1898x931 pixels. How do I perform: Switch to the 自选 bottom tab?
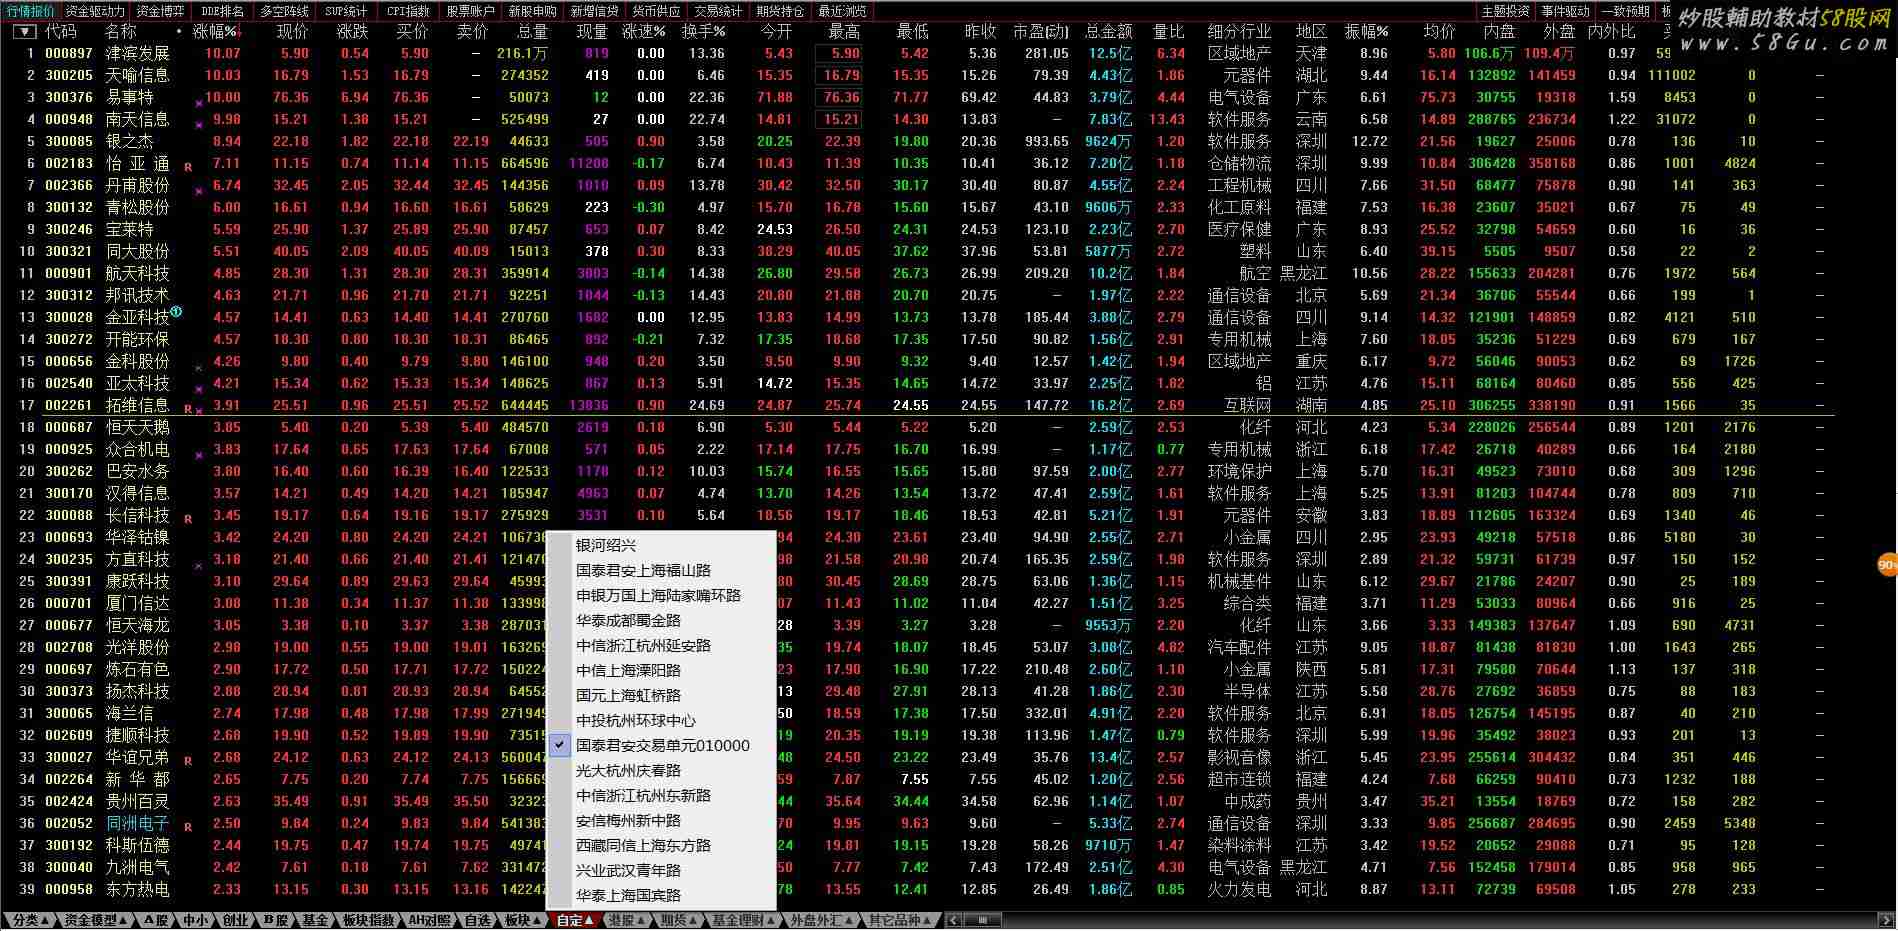478,920
